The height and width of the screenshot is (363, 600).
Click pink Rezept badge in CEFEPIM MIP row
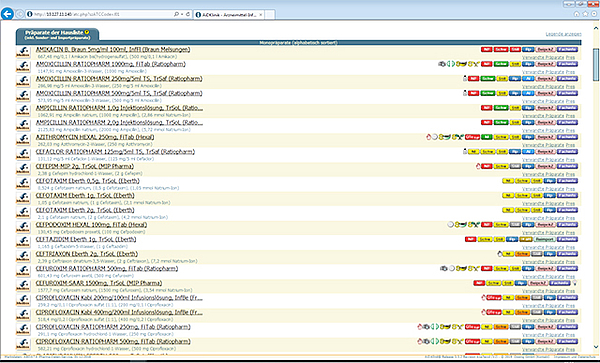[x=545, y=166]
